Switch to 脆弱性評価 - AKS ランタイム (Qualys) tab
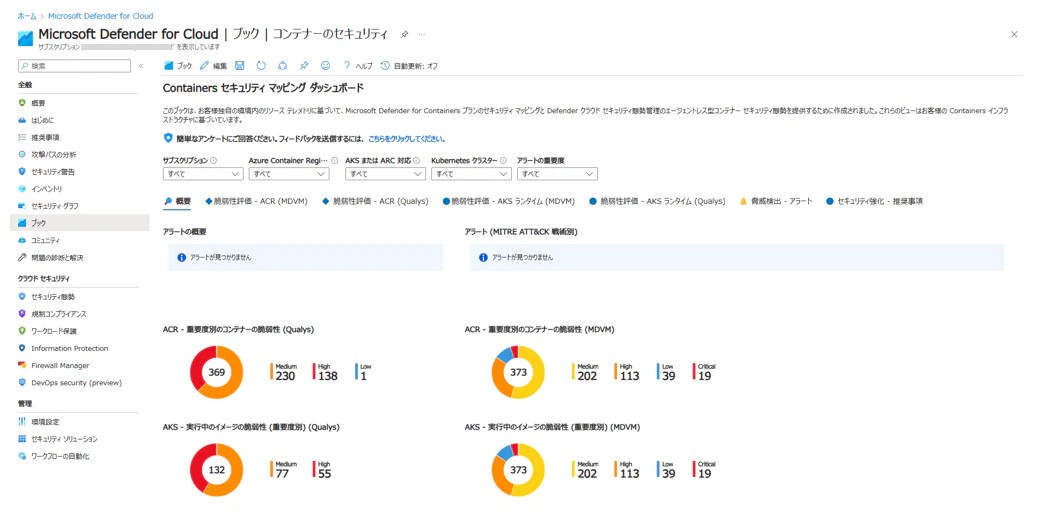 (x=657, y=201)
